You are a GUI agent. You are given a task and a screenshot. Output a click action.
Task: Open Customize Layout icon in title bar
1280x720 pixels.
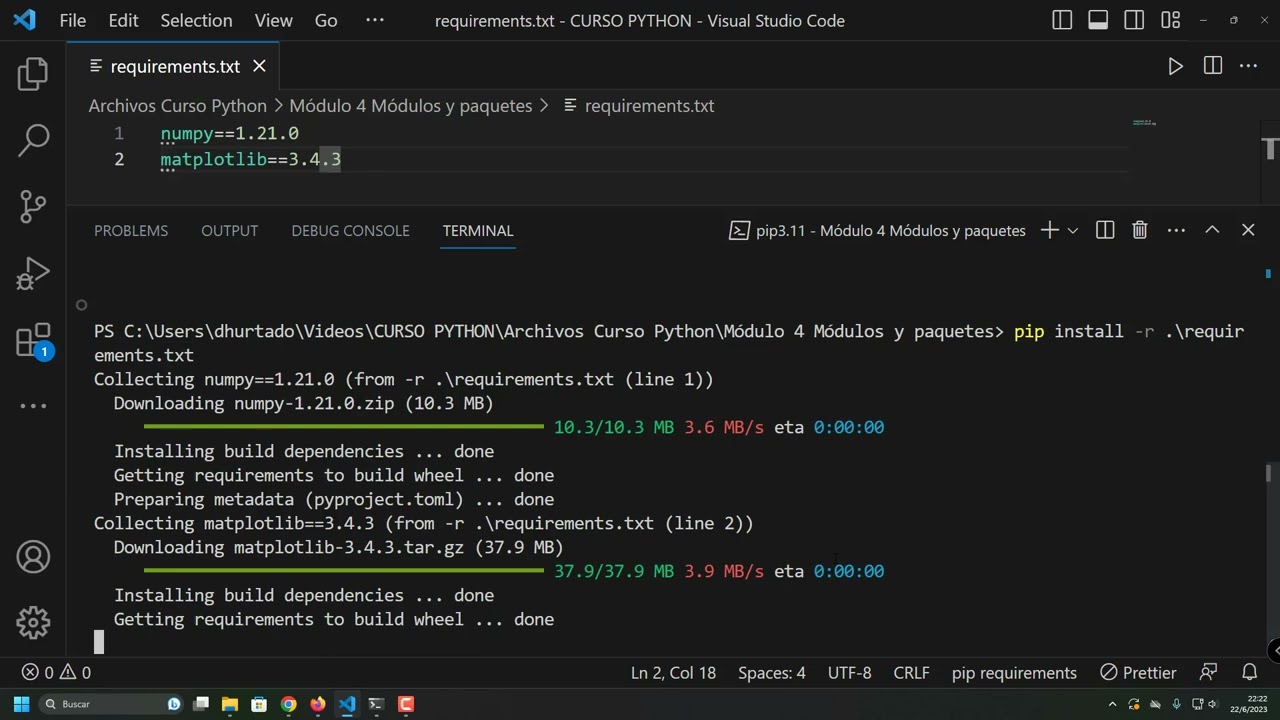tap(1170, 20)
